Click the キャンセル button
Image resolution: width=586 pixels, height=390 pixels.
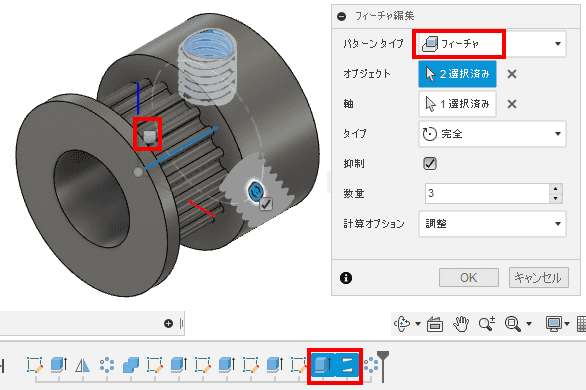click(539, 278)
